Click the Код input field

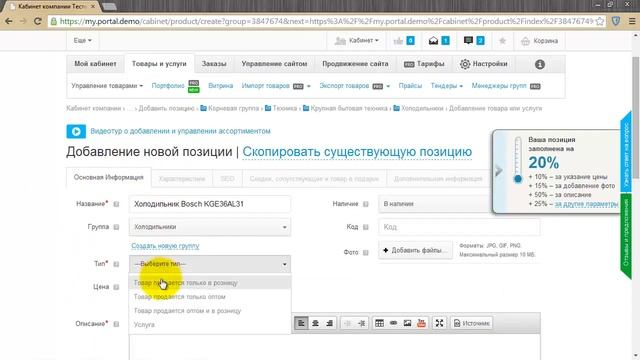pos(459,227)
